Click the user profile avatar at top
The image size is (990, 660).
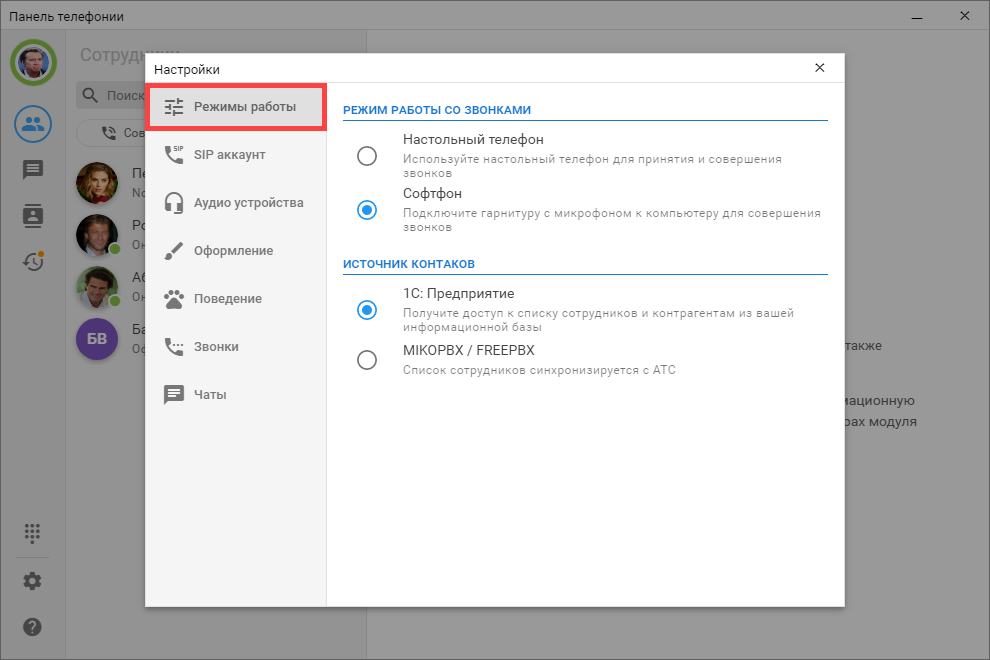pos(33,62)
